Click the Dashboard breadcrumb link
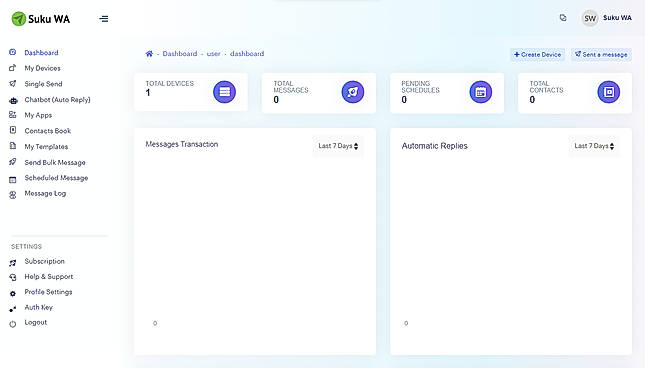This screenshot has width=645, height=368. 180,54
